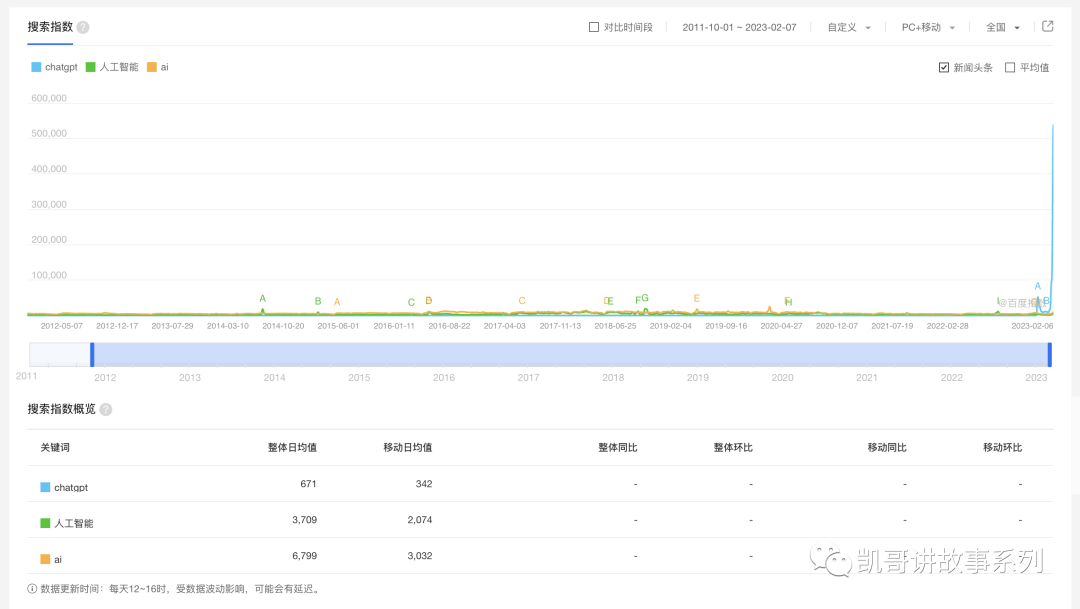Image resolution: width=1080 pixels, height=609 pixels.
Task: Toggle chatgpt series in chart legend
Action: 54,67
